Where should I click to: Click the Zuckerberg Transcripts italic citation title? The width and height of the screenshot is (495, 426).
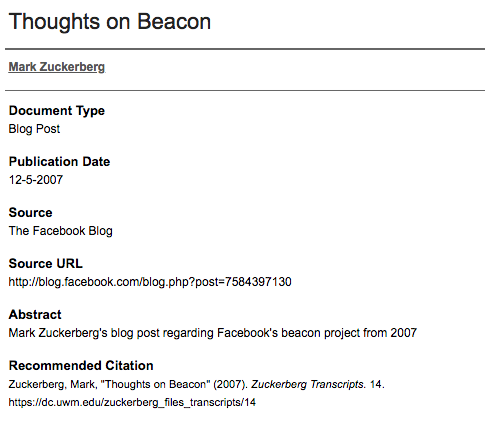[x=308, y=384]
